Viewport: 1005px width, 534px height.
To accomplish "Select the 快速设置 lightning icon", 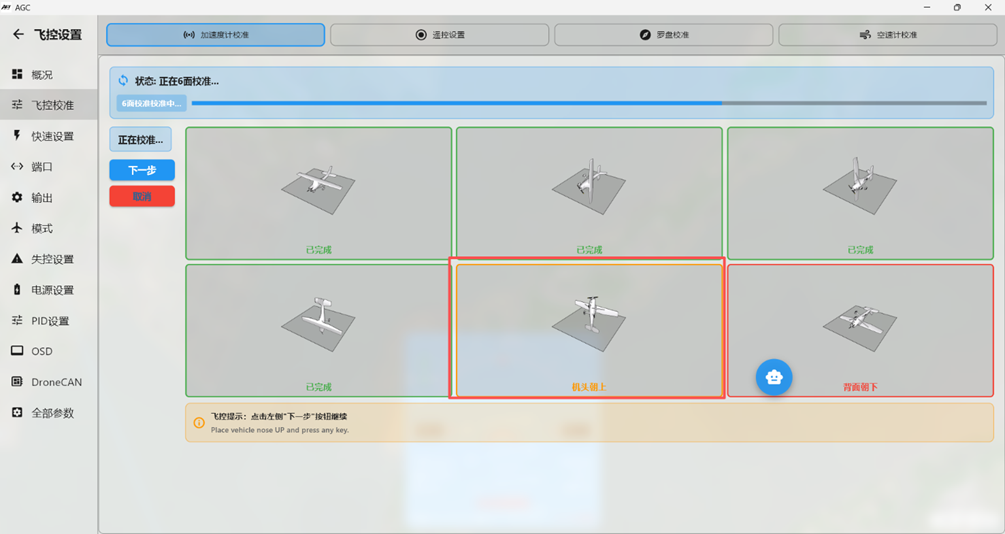I will pyautogui.click(x=17, y=136).
